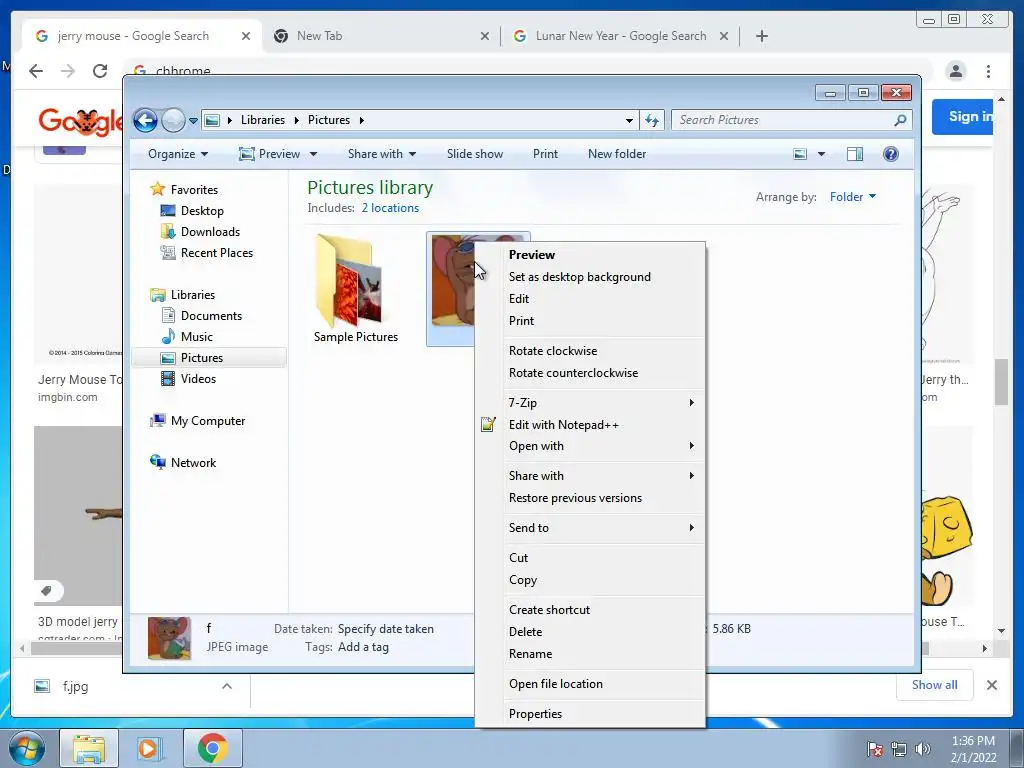Click the Chrome taskbar icon
1024x768 pixels.
click(x=212, y=748)
